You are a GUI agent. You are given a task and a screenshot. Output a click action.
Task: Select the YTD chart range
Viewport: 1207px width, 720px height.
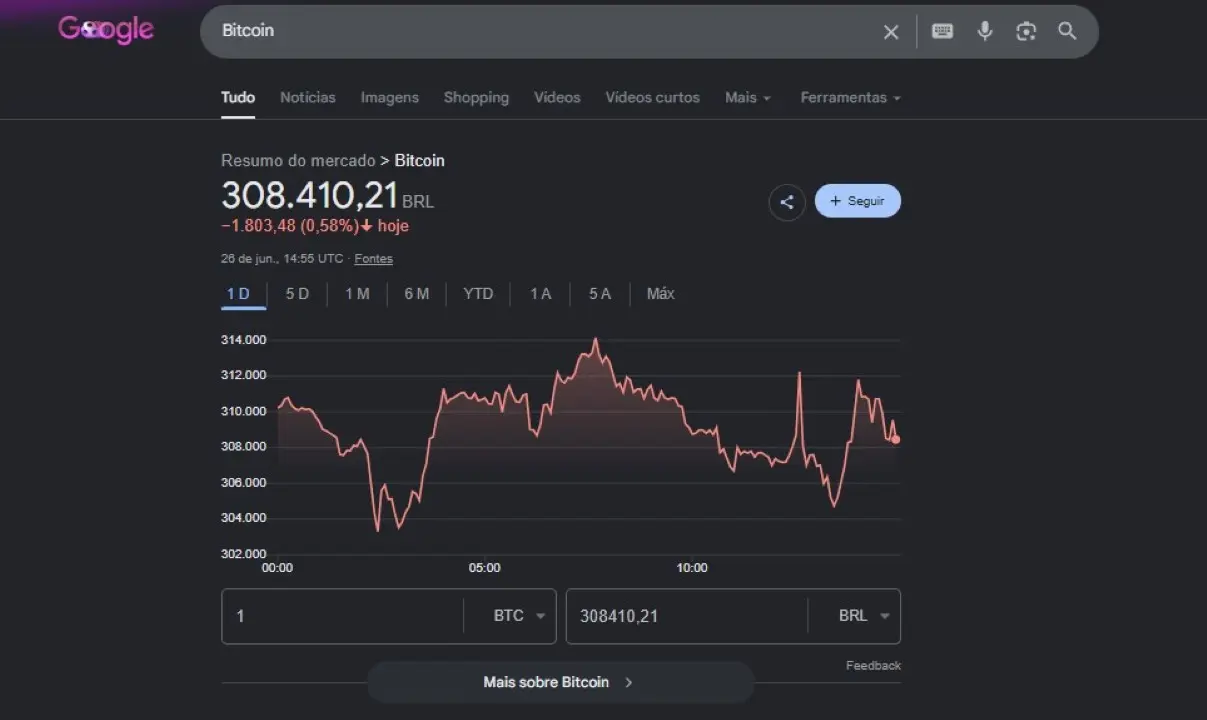(x=478, y=293)
